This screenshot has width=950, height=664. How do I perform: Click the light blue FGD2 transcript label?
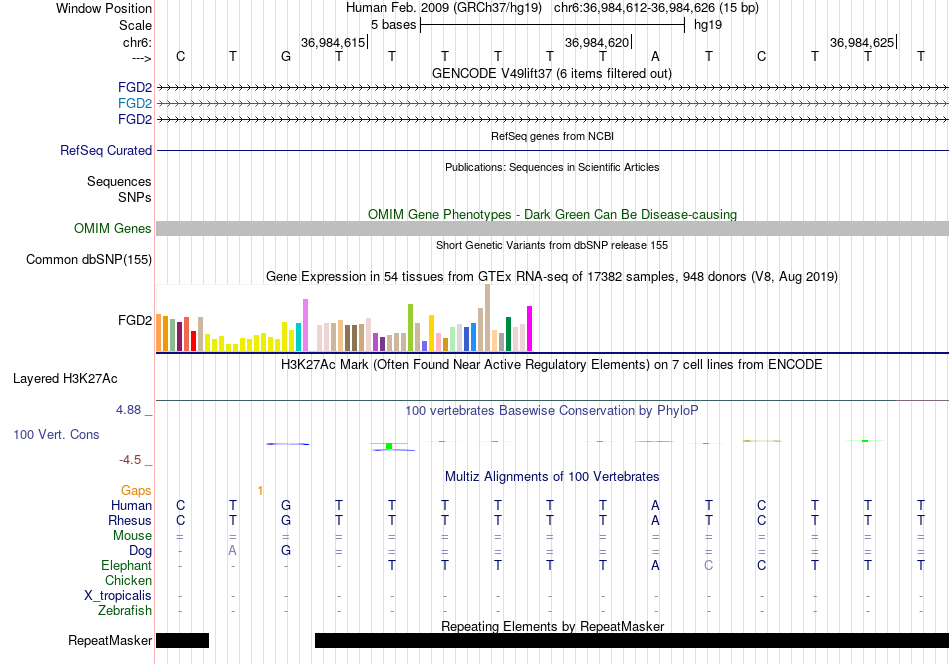click(135, 104)
